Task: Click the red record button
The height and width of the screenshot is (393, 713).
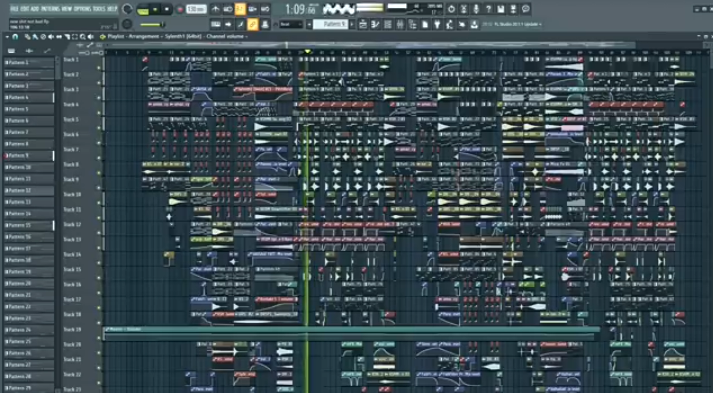Action: [x=181, y=10]
